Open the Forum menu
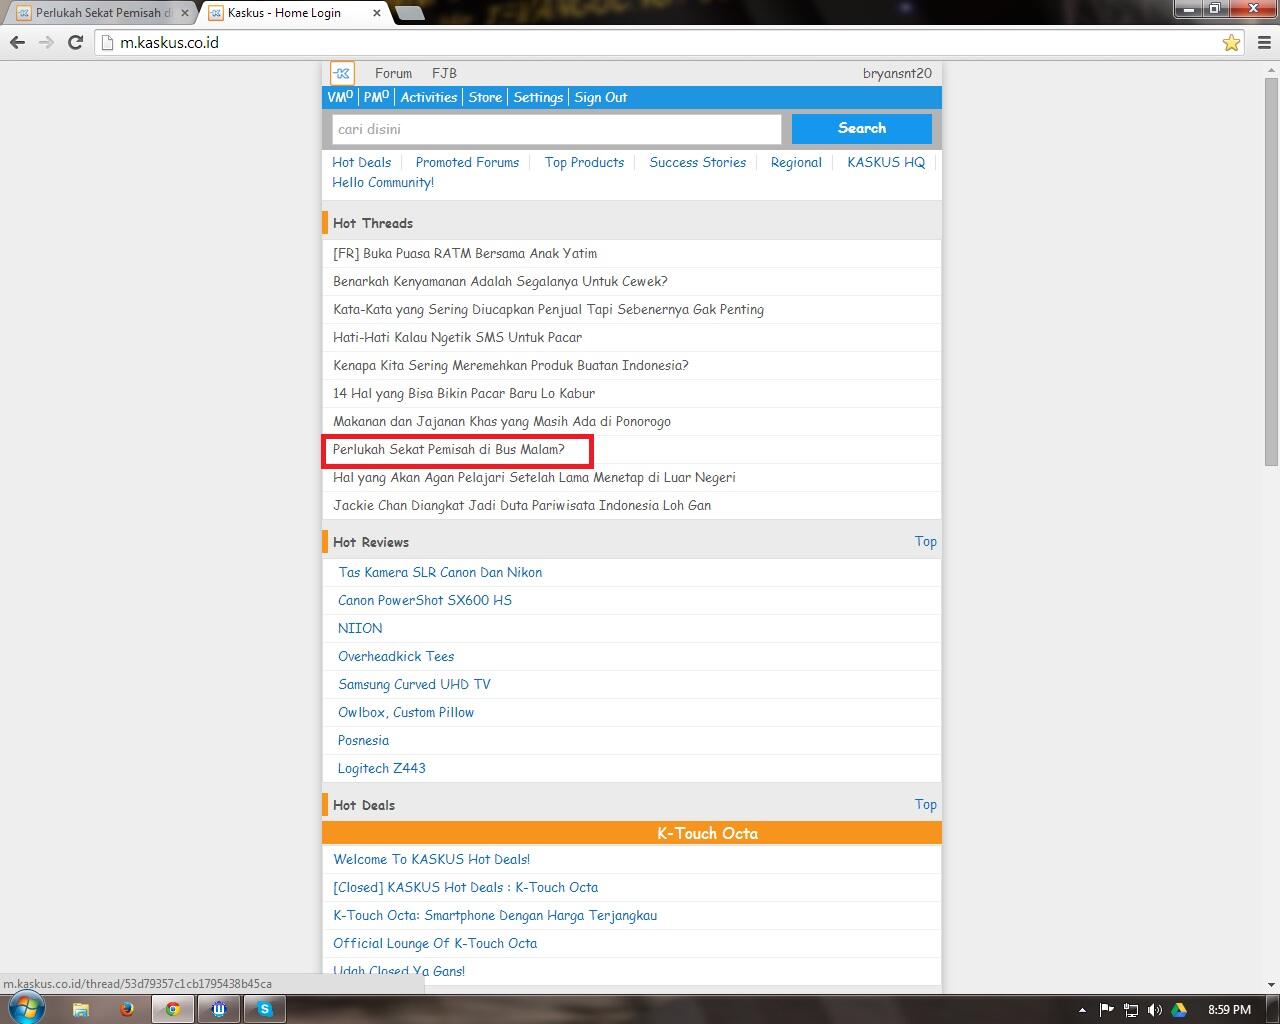Screen dimensions: 1280x1024 (393, 73)
